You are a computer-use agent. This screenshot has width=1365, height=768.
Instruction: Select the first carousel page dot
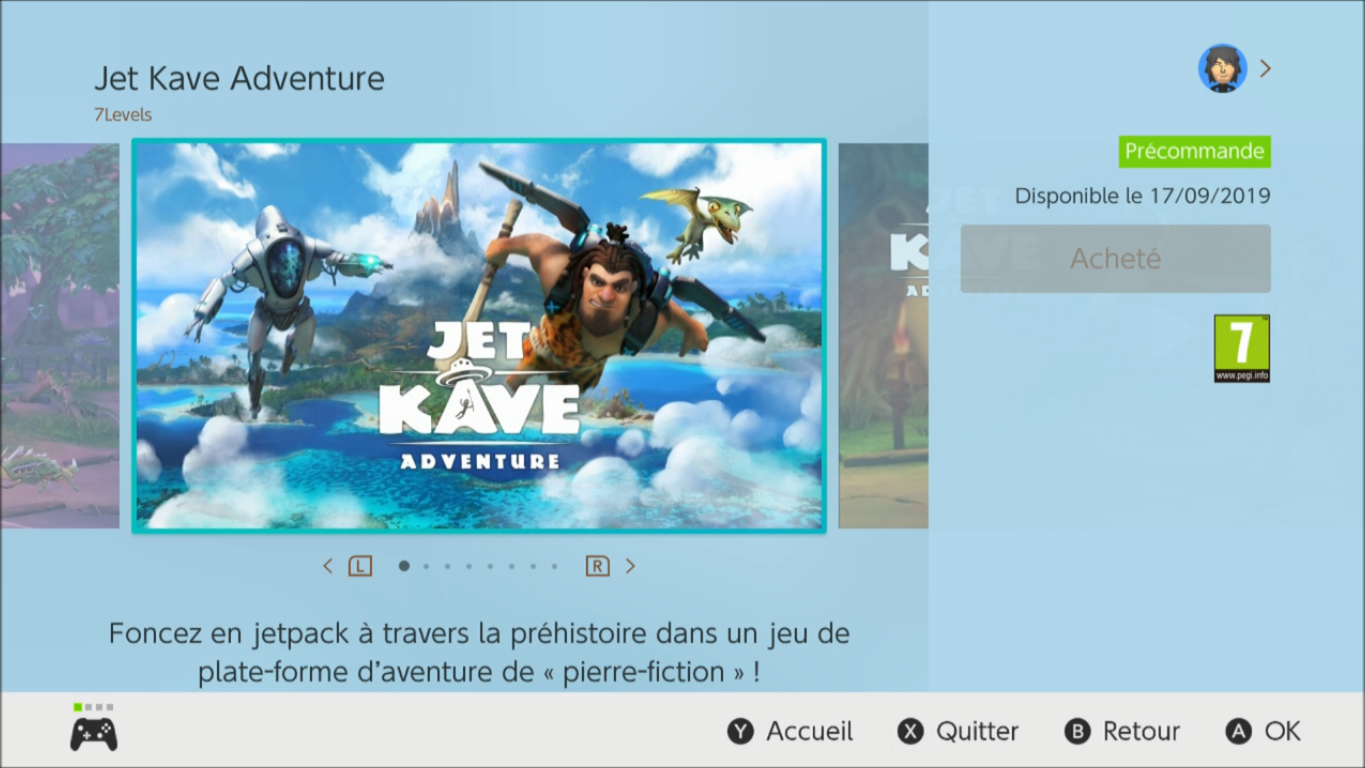(x=404, y=566)
